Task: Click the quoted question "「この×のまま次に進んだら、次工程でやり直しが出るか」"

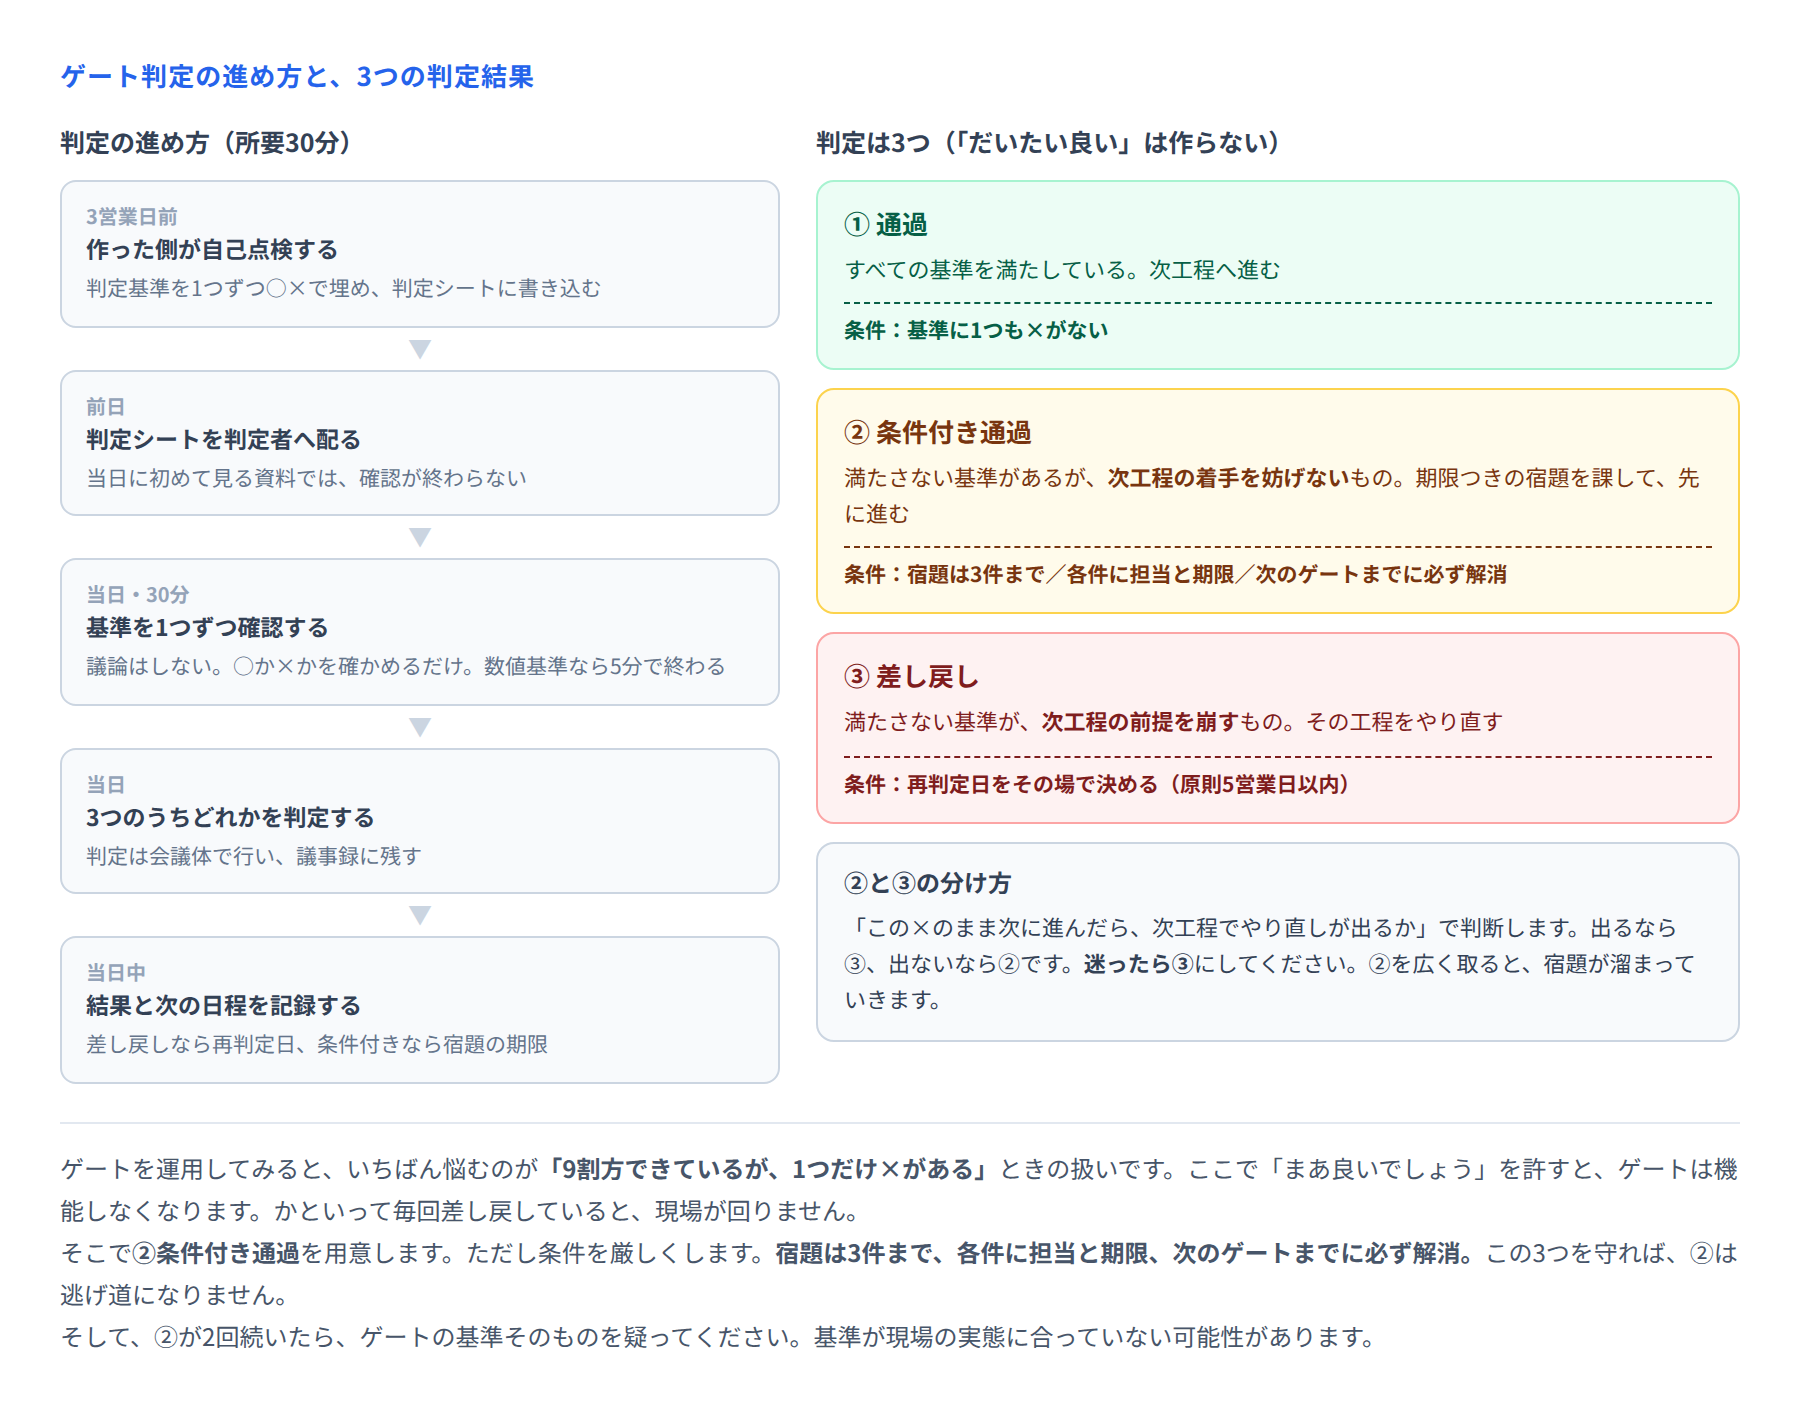Action: [1141, 928]
